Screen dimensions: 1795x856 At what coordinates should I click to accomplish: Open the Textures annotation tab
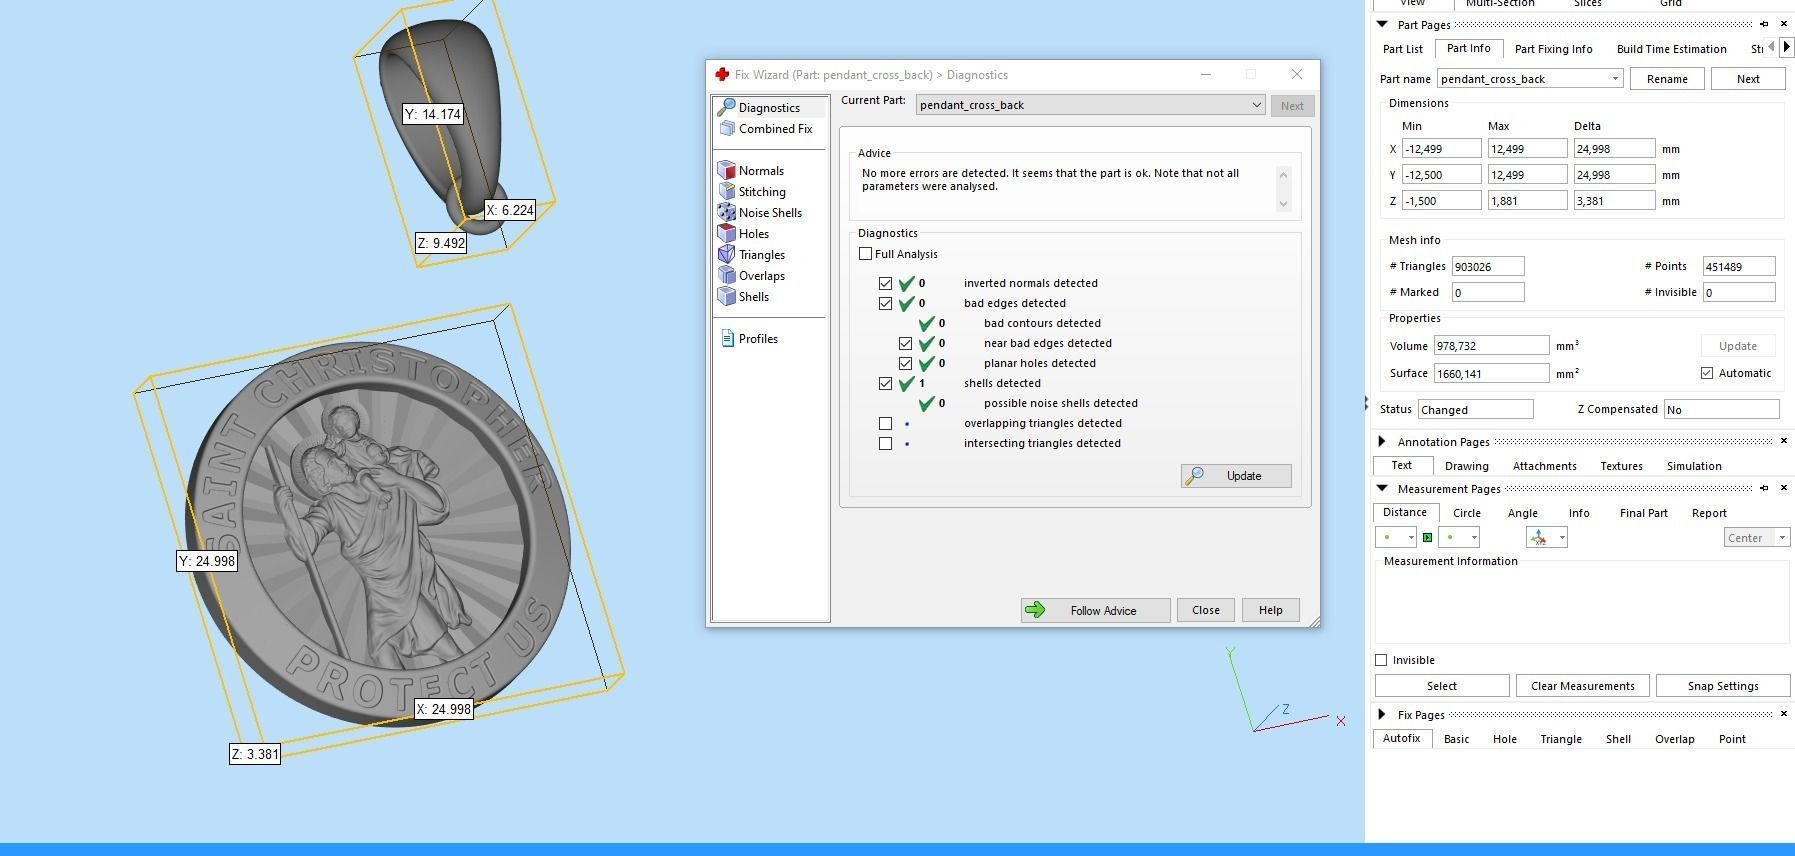tap(1621, 466)
